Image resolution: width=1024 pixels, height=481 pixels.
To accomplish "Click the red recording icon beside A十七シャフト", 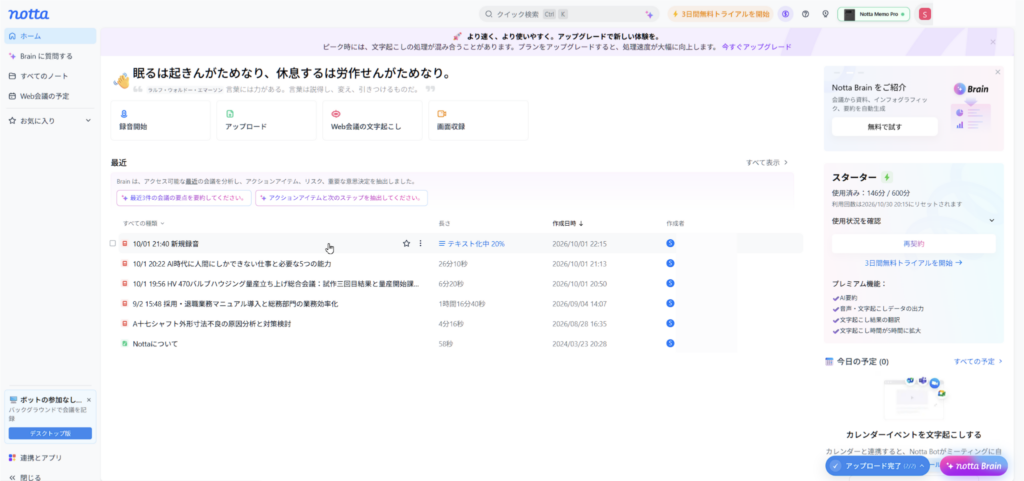I will click(124, 323).
